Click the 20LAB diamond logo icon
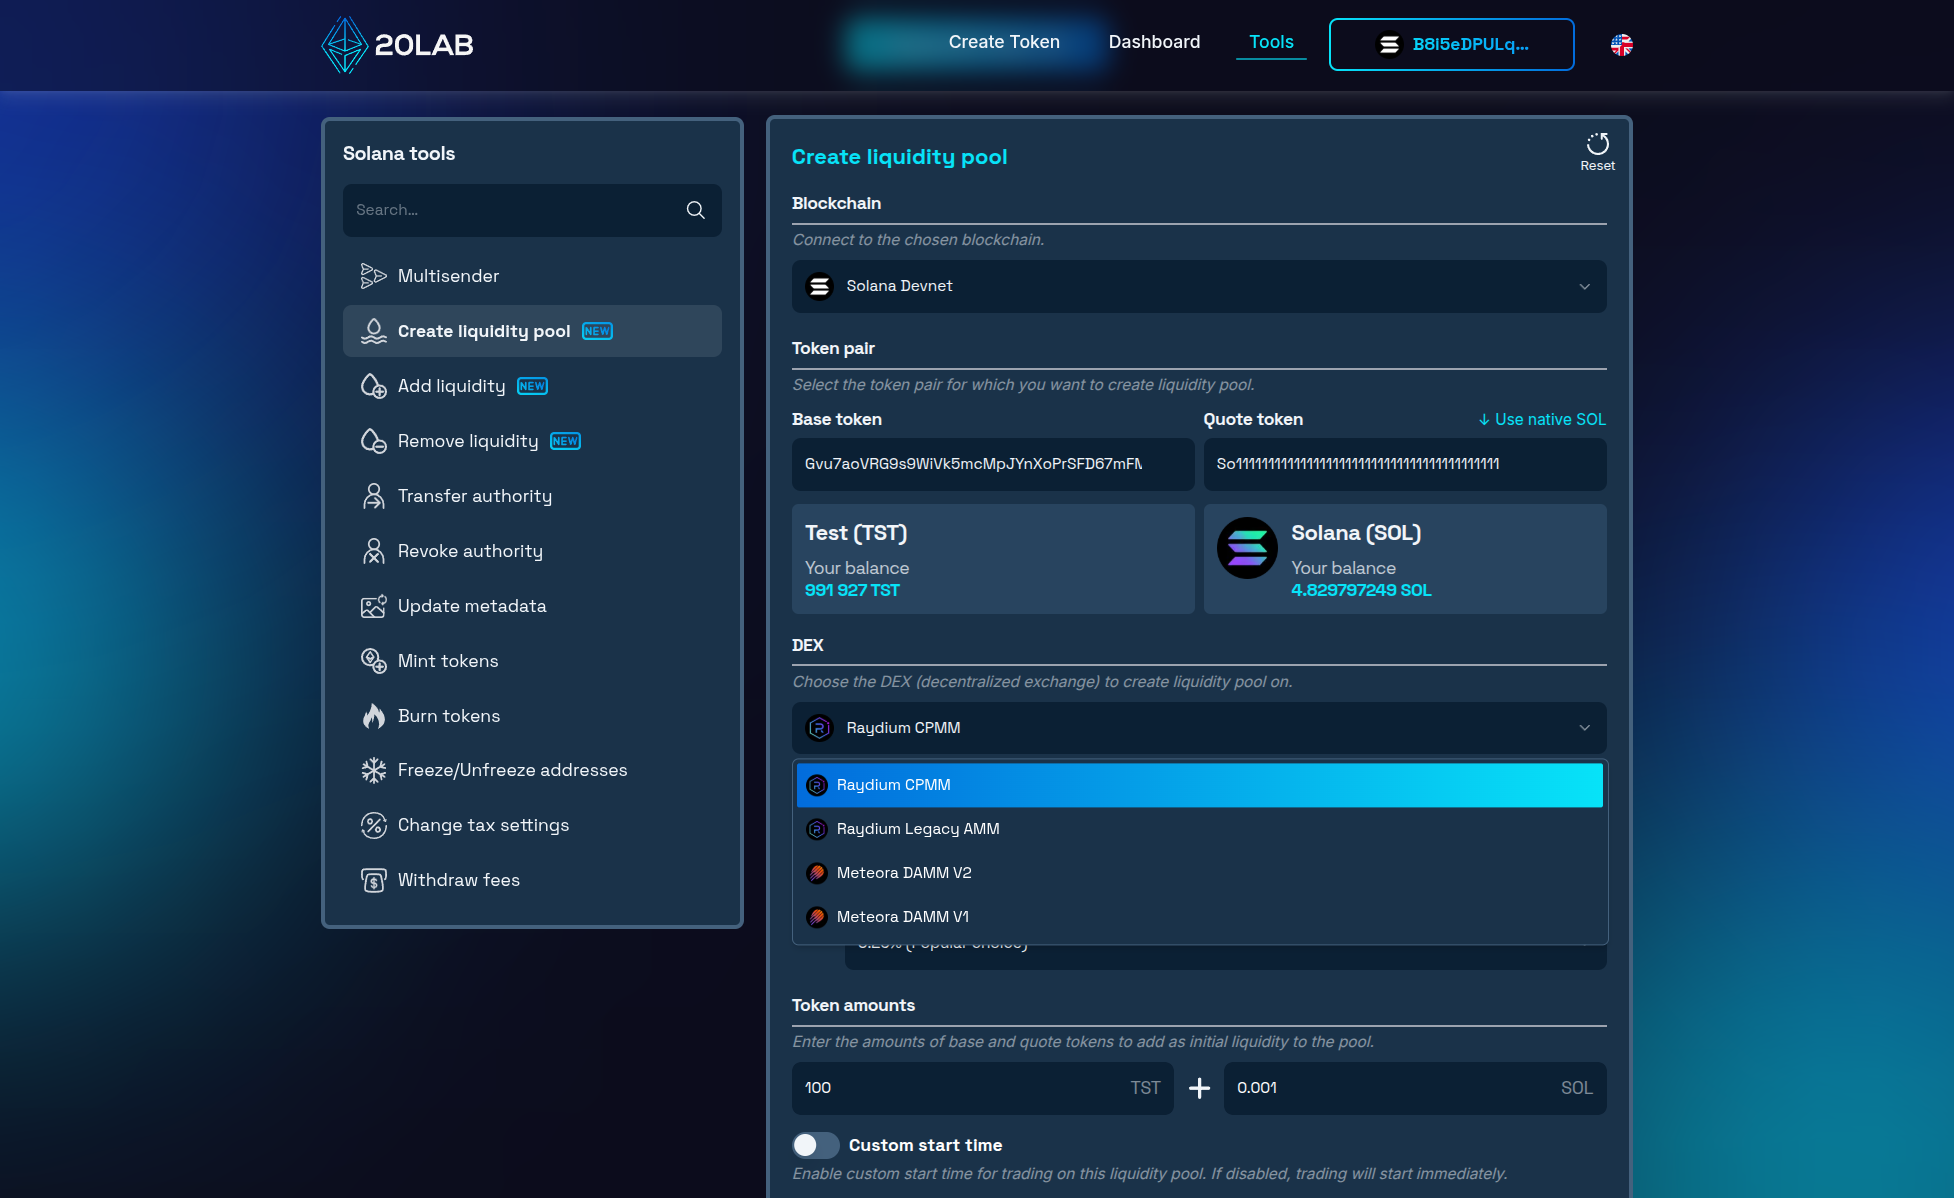This screenshot has width=1954, height=1198. coord(344,45)
